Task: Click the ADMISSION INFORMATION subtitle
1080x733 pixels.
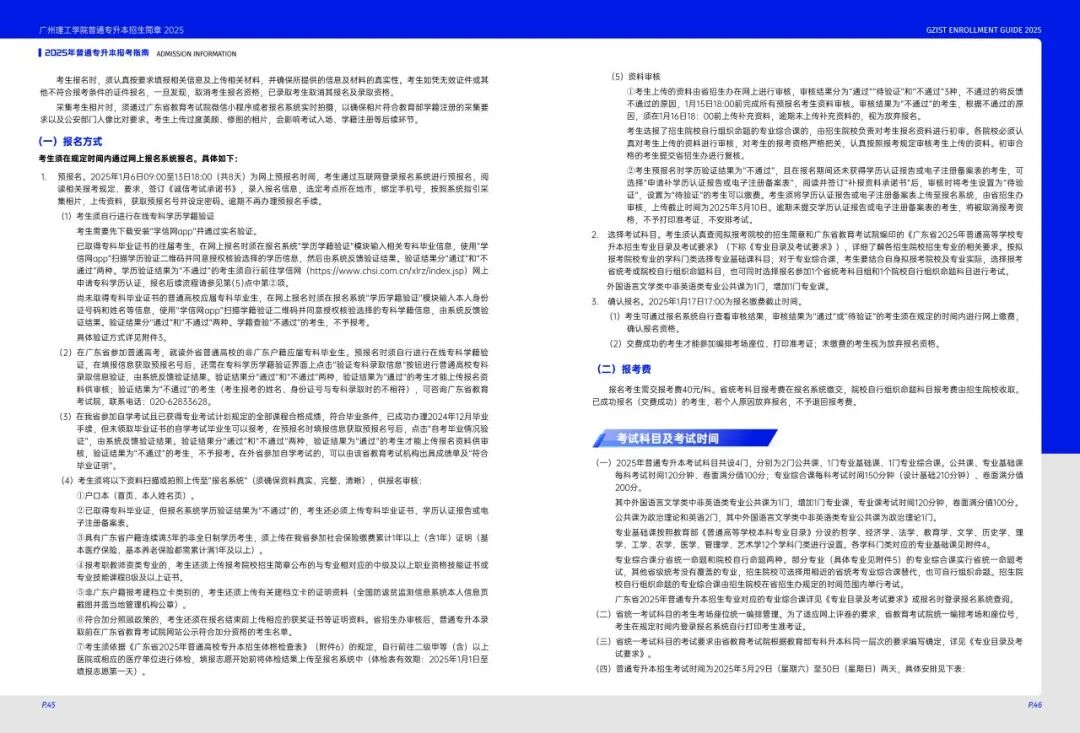Action: point(196,54)
